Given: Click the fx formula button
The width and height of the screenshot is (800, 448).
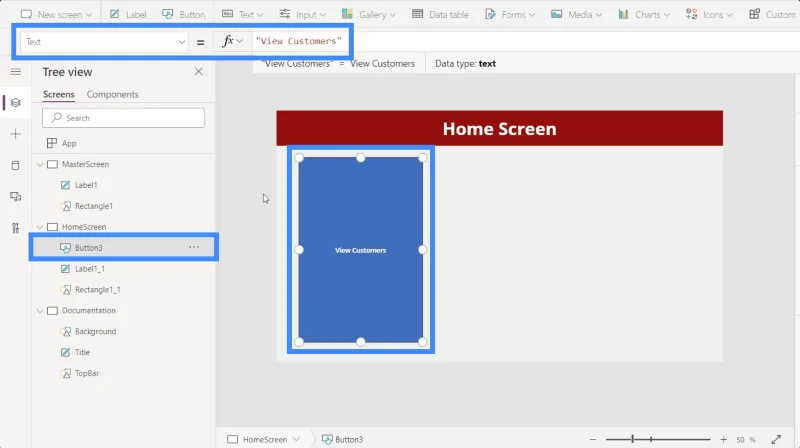Looking at the screenshot, I should (232, 41).
